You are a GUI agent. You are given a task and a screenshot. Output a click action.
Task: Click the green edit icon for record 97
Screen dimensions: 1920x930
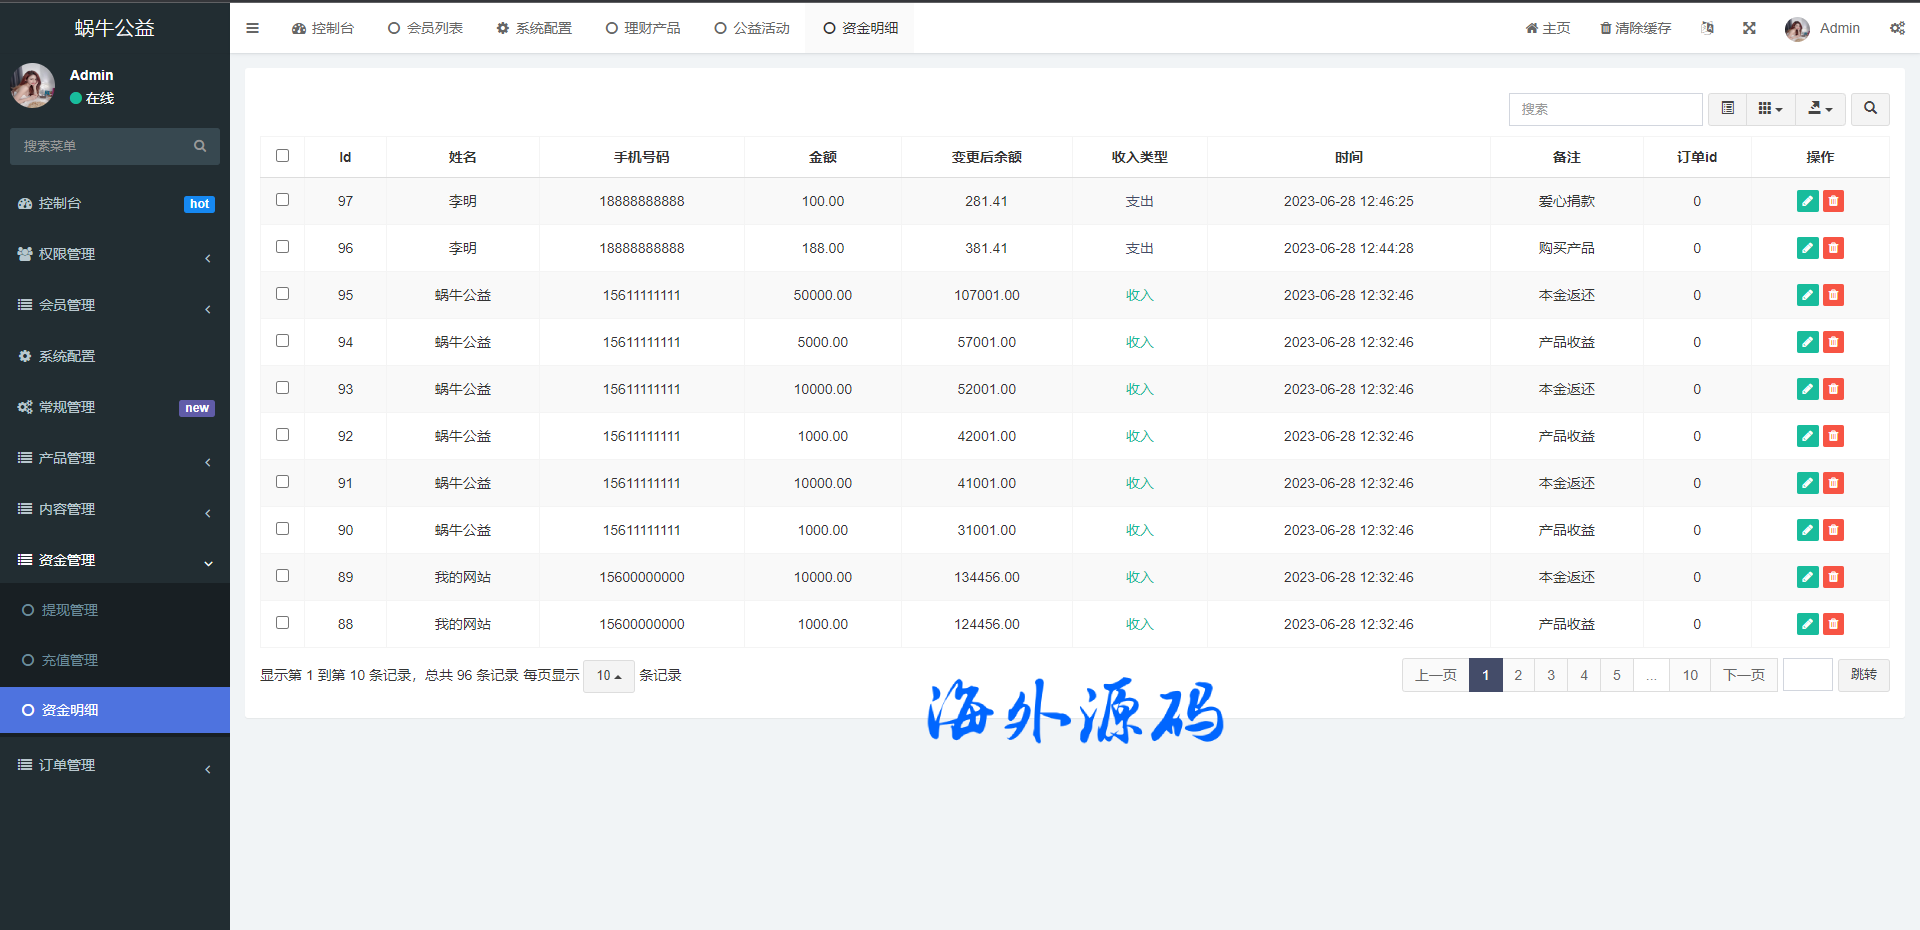[1807, 201]
